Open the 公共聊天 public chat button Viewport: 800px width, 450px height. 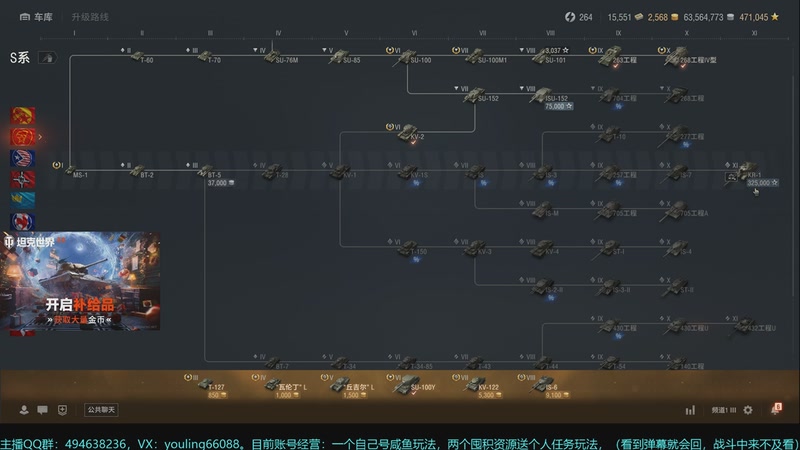click(x=101, y=410)
